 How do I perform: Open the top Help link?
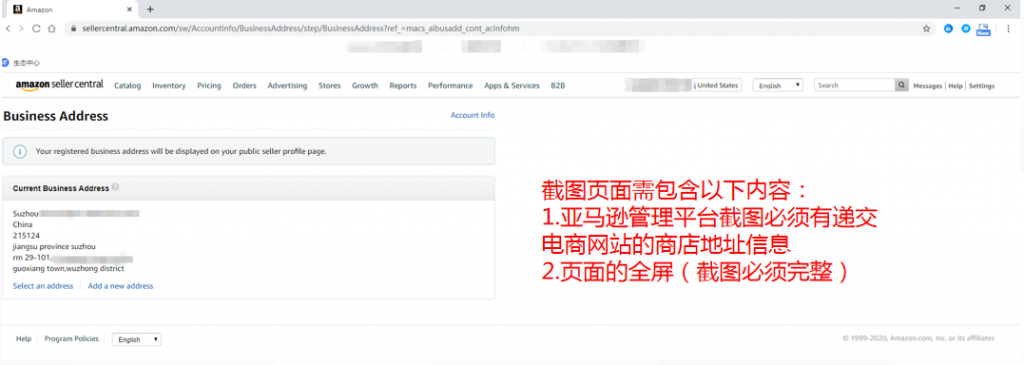[955, 86]
